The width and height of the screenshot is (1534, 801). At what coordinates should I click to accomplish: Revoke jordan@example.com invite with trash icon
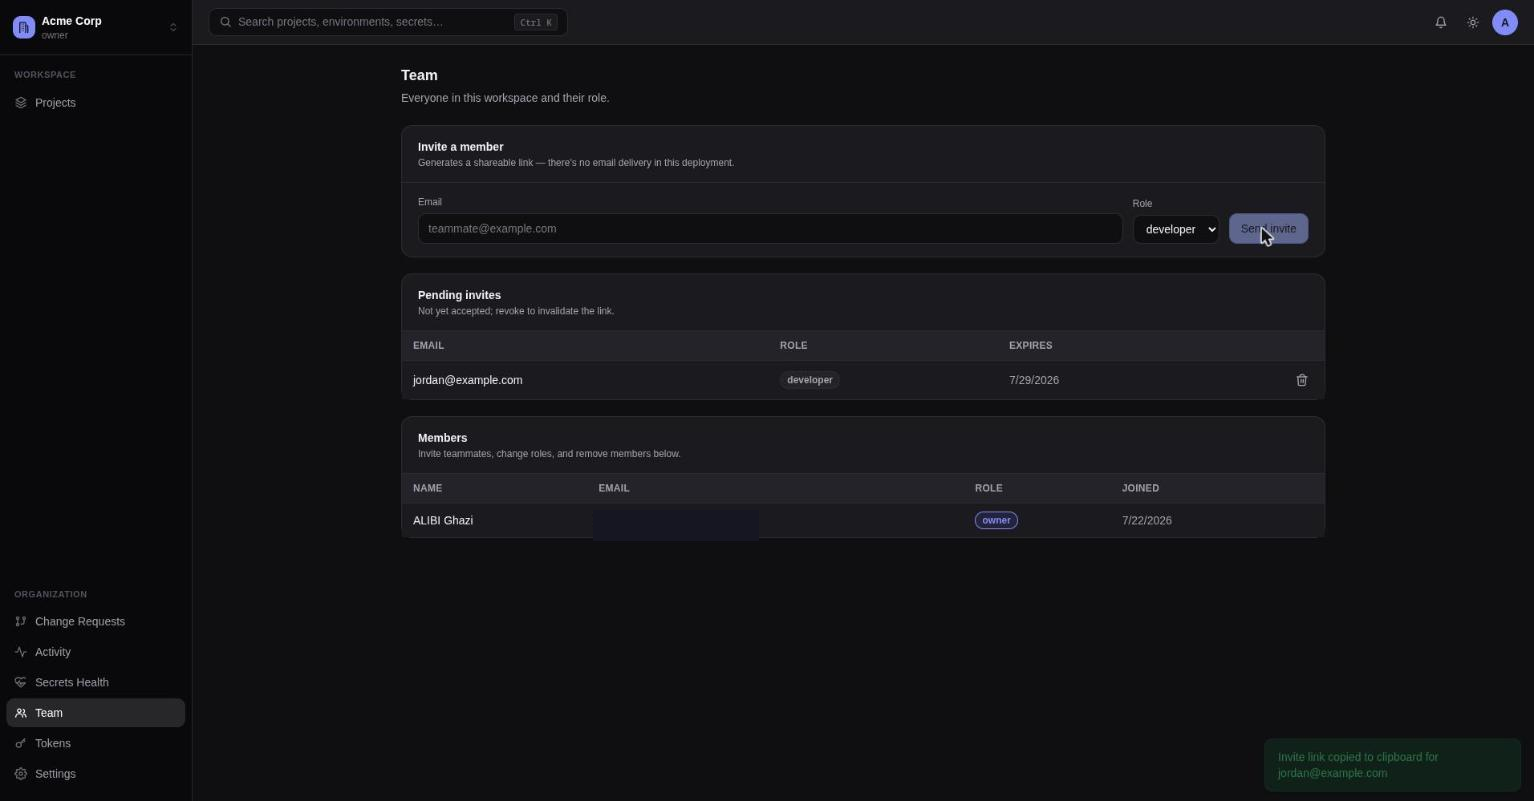click(x=1302, y=380)
